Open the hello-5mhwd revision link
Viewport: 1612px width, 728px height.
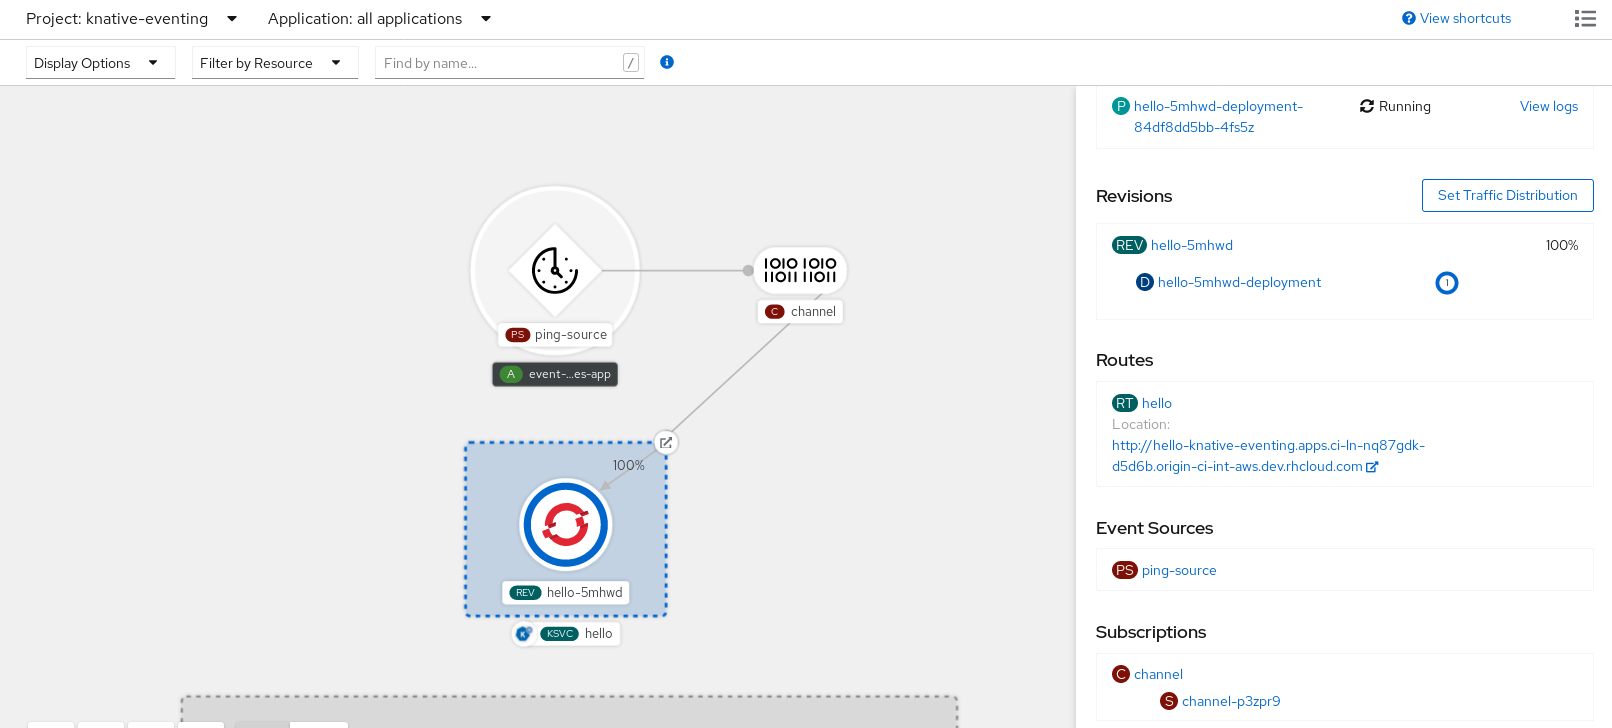pyautogui.click(x=1191, y=246)
